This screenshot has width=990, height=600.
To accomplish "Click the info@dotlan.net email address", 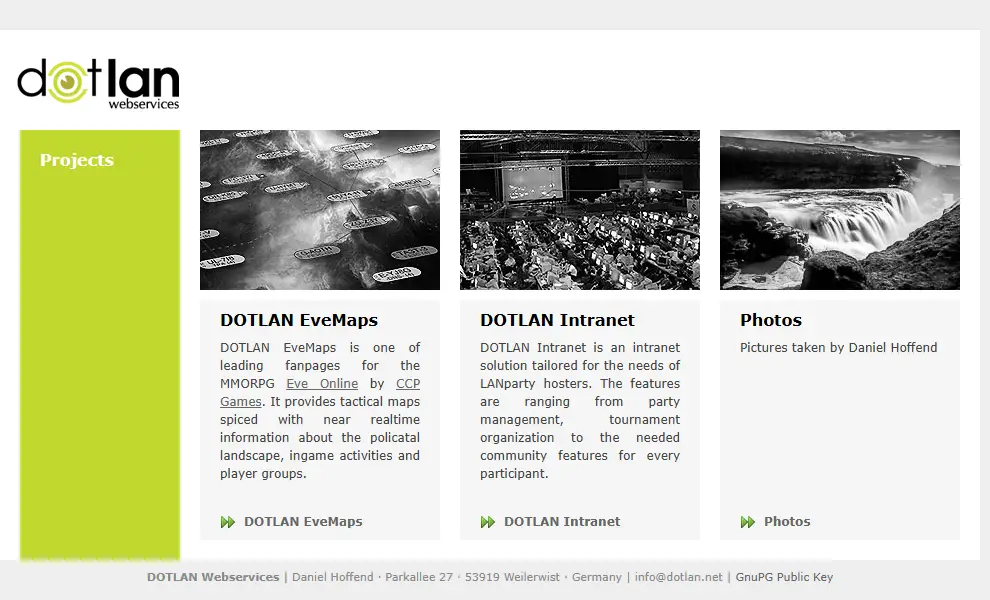I will (679, 577).
